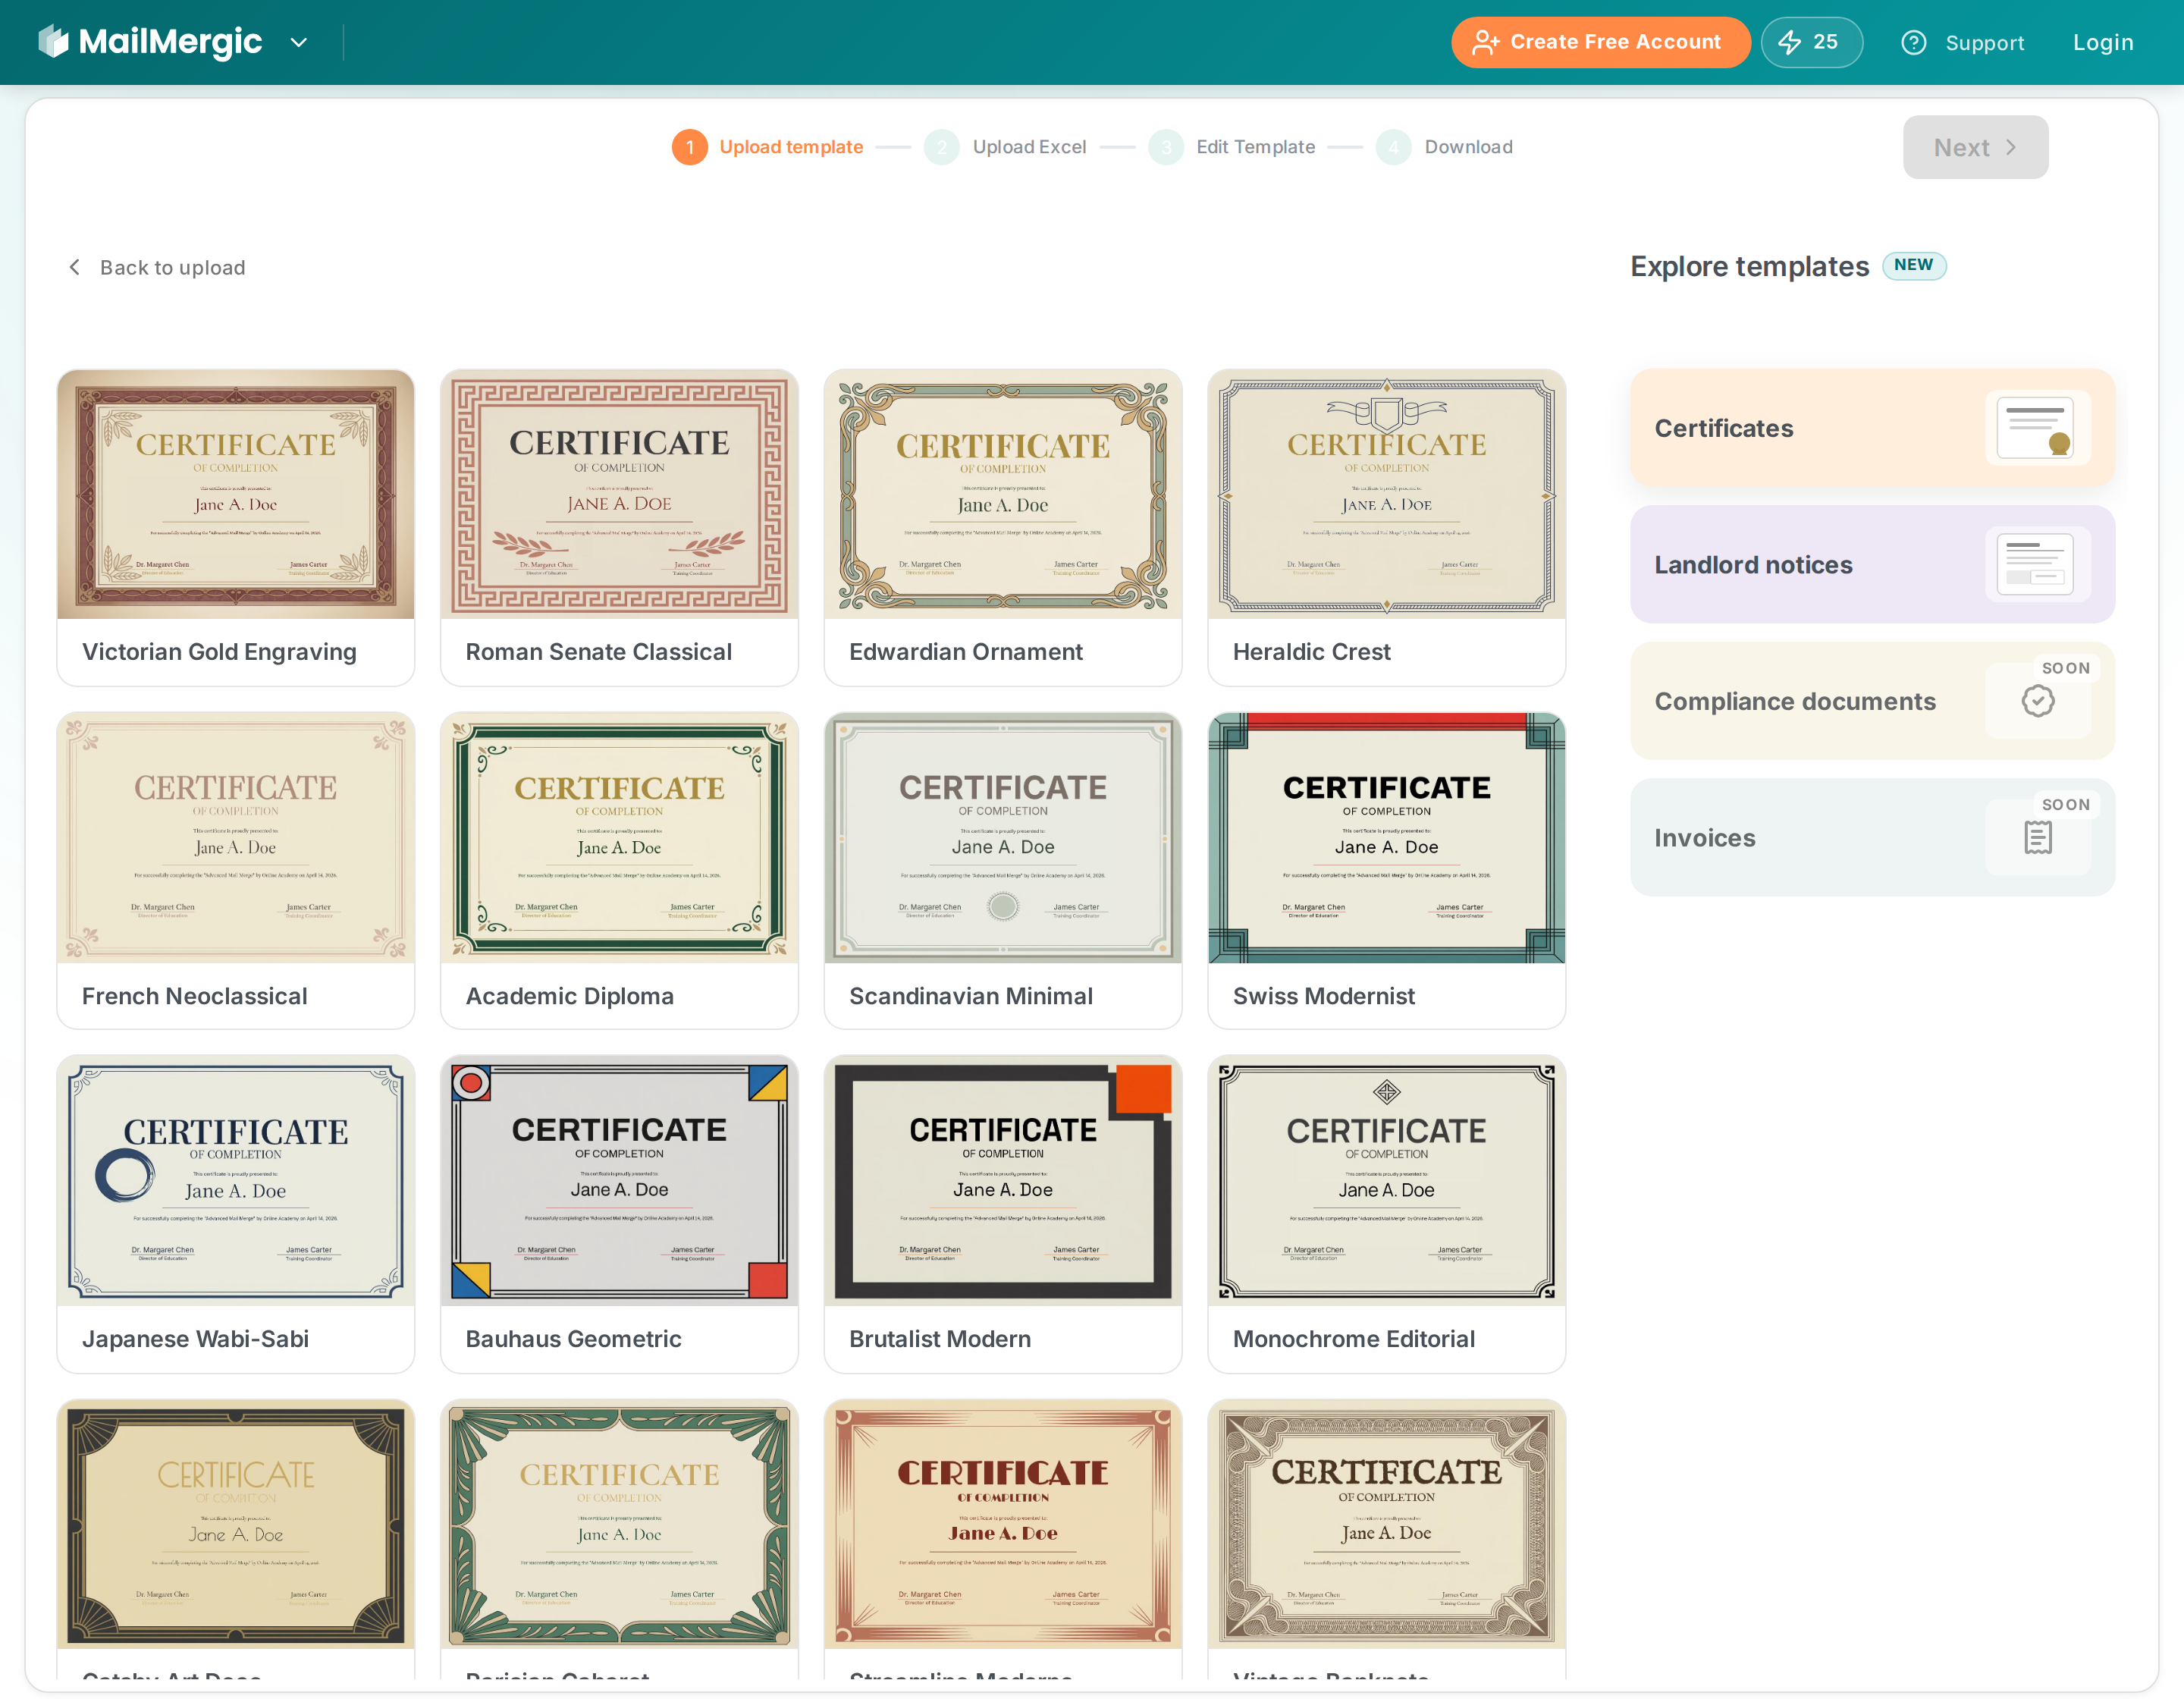Select the red retro-lettering certificate thumbnail
Image resolution: width=2184 pixels, height=1699 pixels.
(1003, 1525)
